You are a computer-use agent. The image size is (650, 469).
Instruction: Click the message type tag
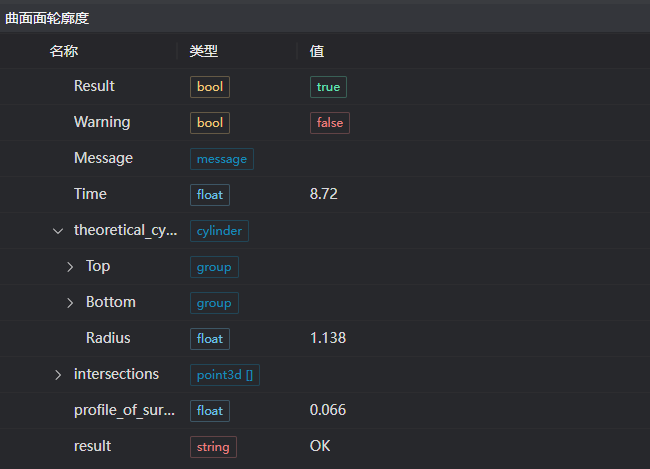click(222, 159)
